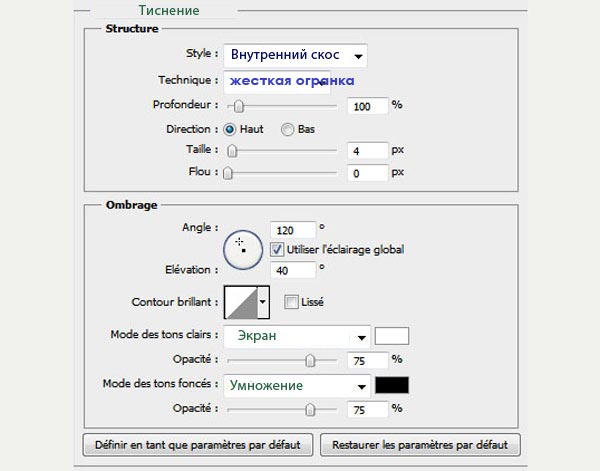Click the Flou slider handle
The width and height of the screenshot is (600, 471).
point(228,173)
